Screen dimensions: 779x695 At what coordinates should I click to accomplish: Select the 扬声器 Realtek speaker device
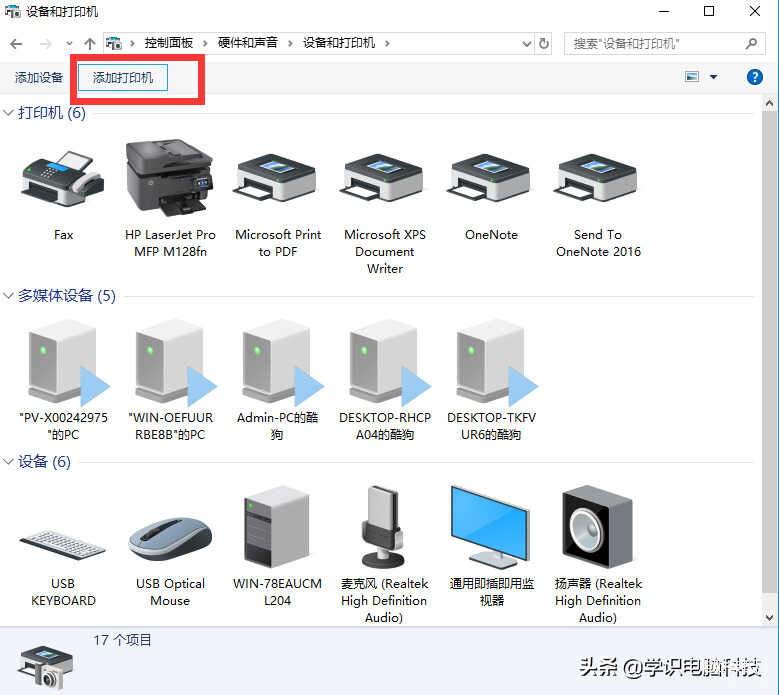point(597,527)
